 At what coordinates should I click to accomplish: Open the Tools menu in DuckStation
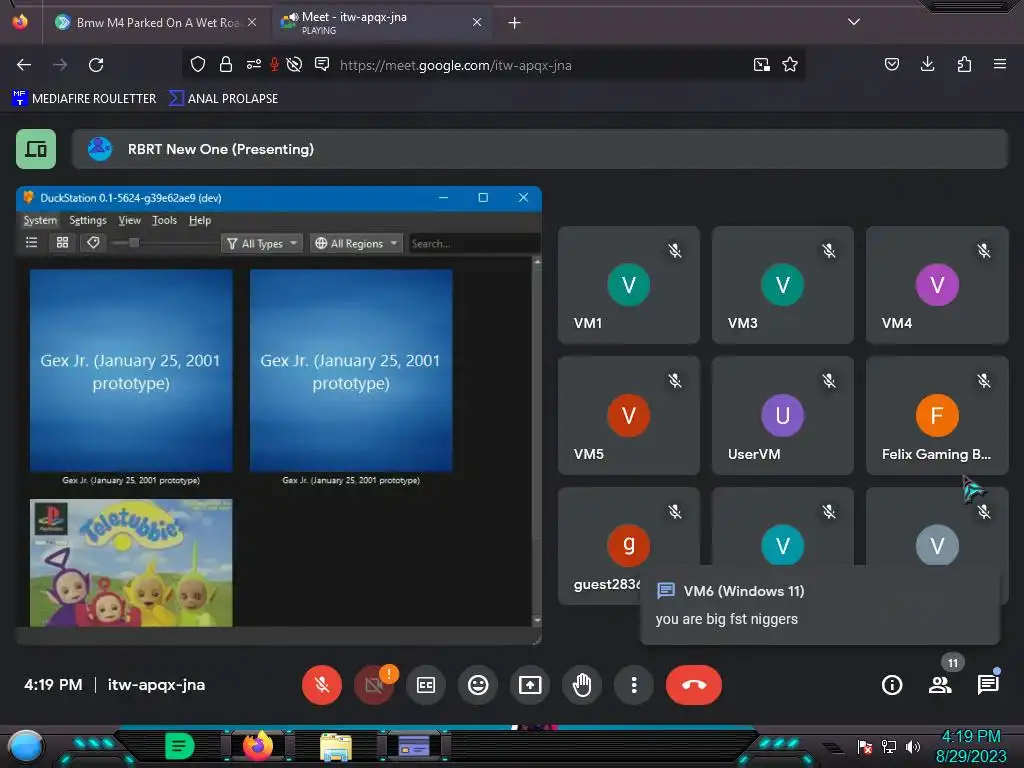click(165, 221)
